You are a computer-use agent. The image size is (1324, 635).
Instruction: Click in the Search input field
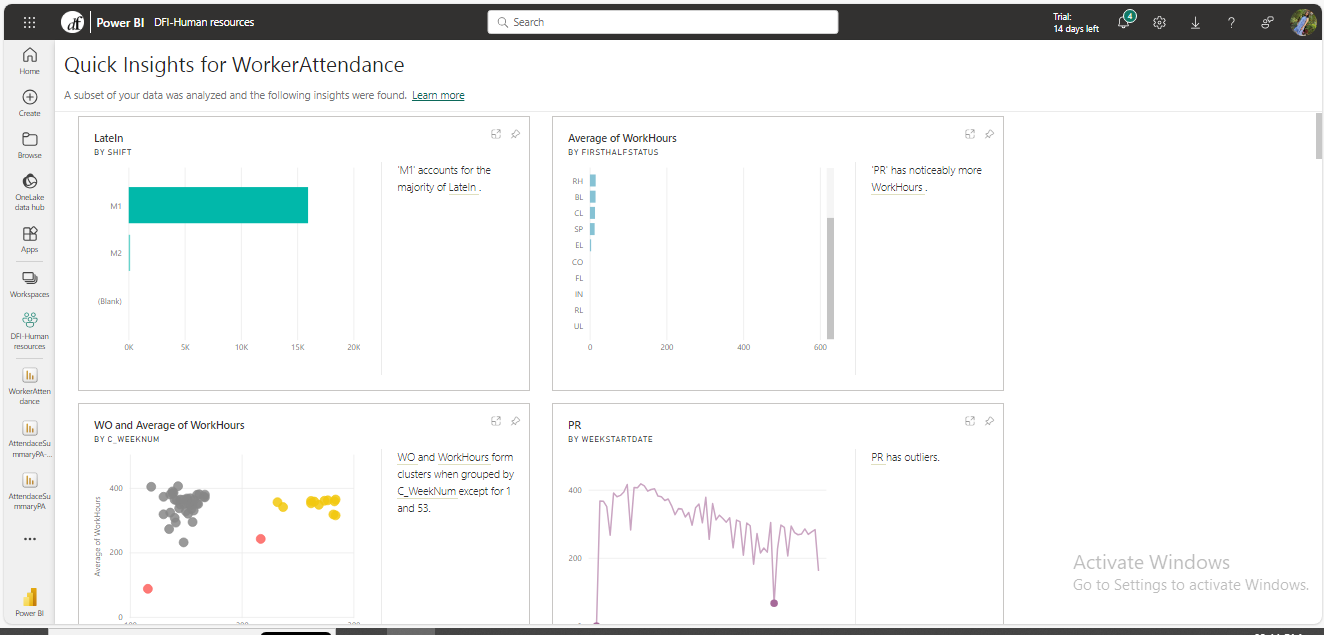pos(662,22)
